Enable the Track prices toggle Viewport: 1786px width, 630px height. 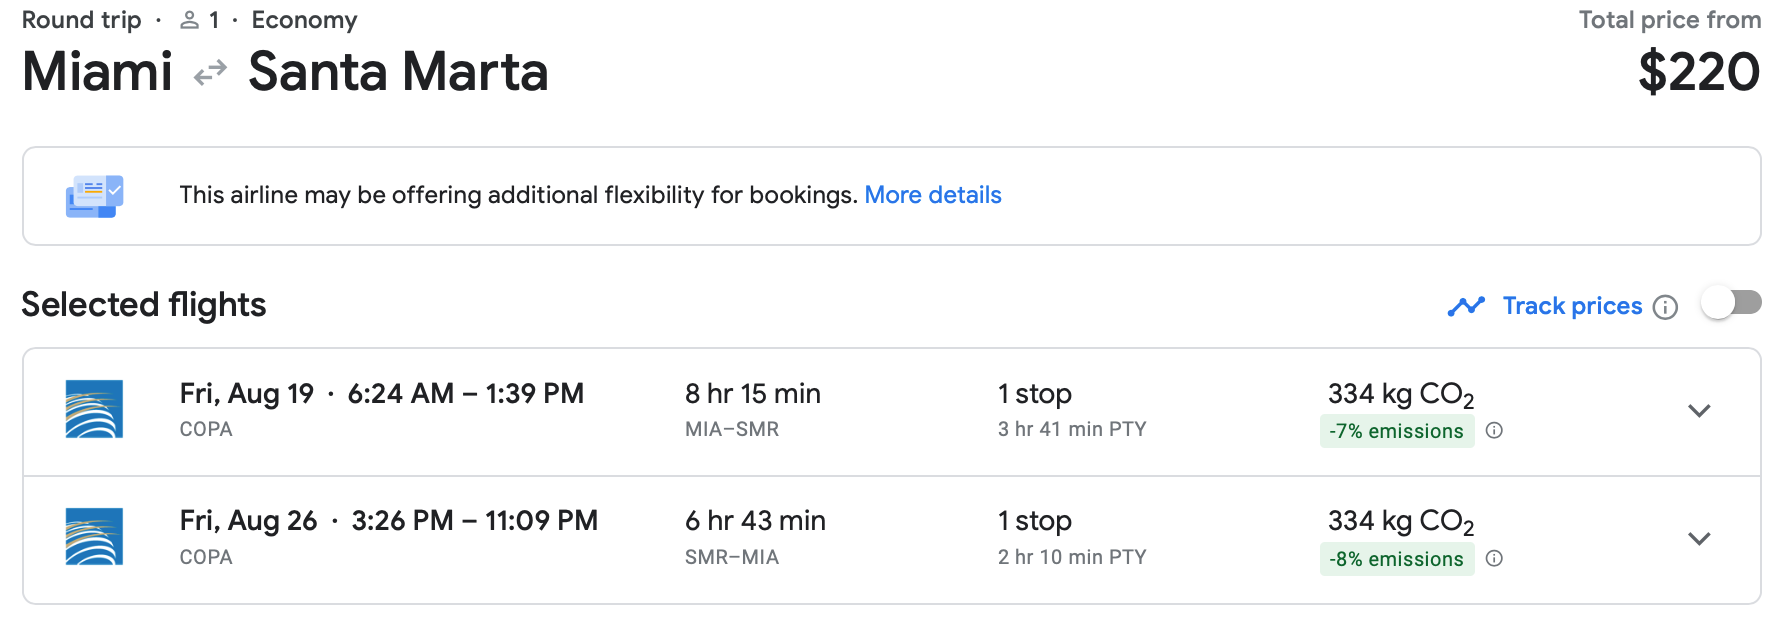coord(1731,303)
